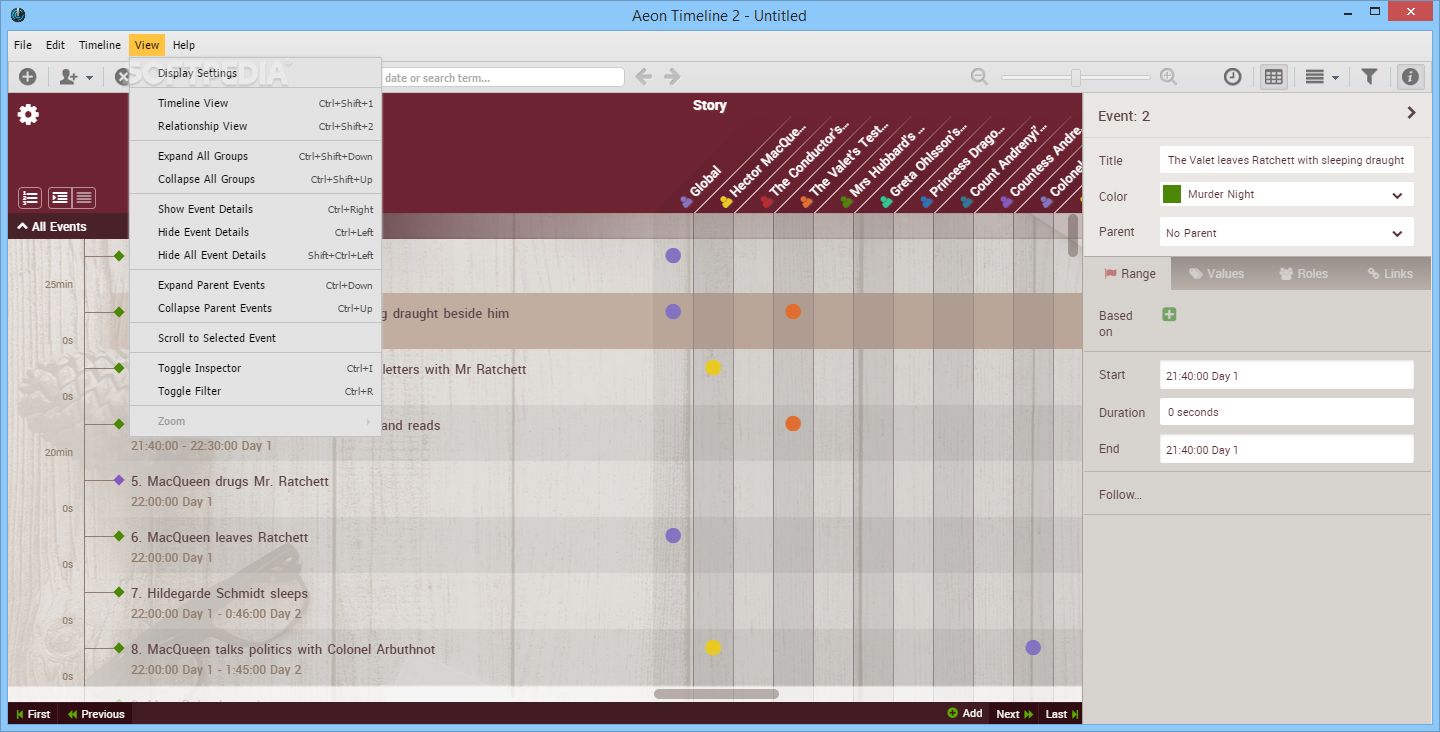Image resolution: width=1440 pixels, height=732 pixels.
Task: Click the Count Andrenyi column header
Action: (1008, 160)
